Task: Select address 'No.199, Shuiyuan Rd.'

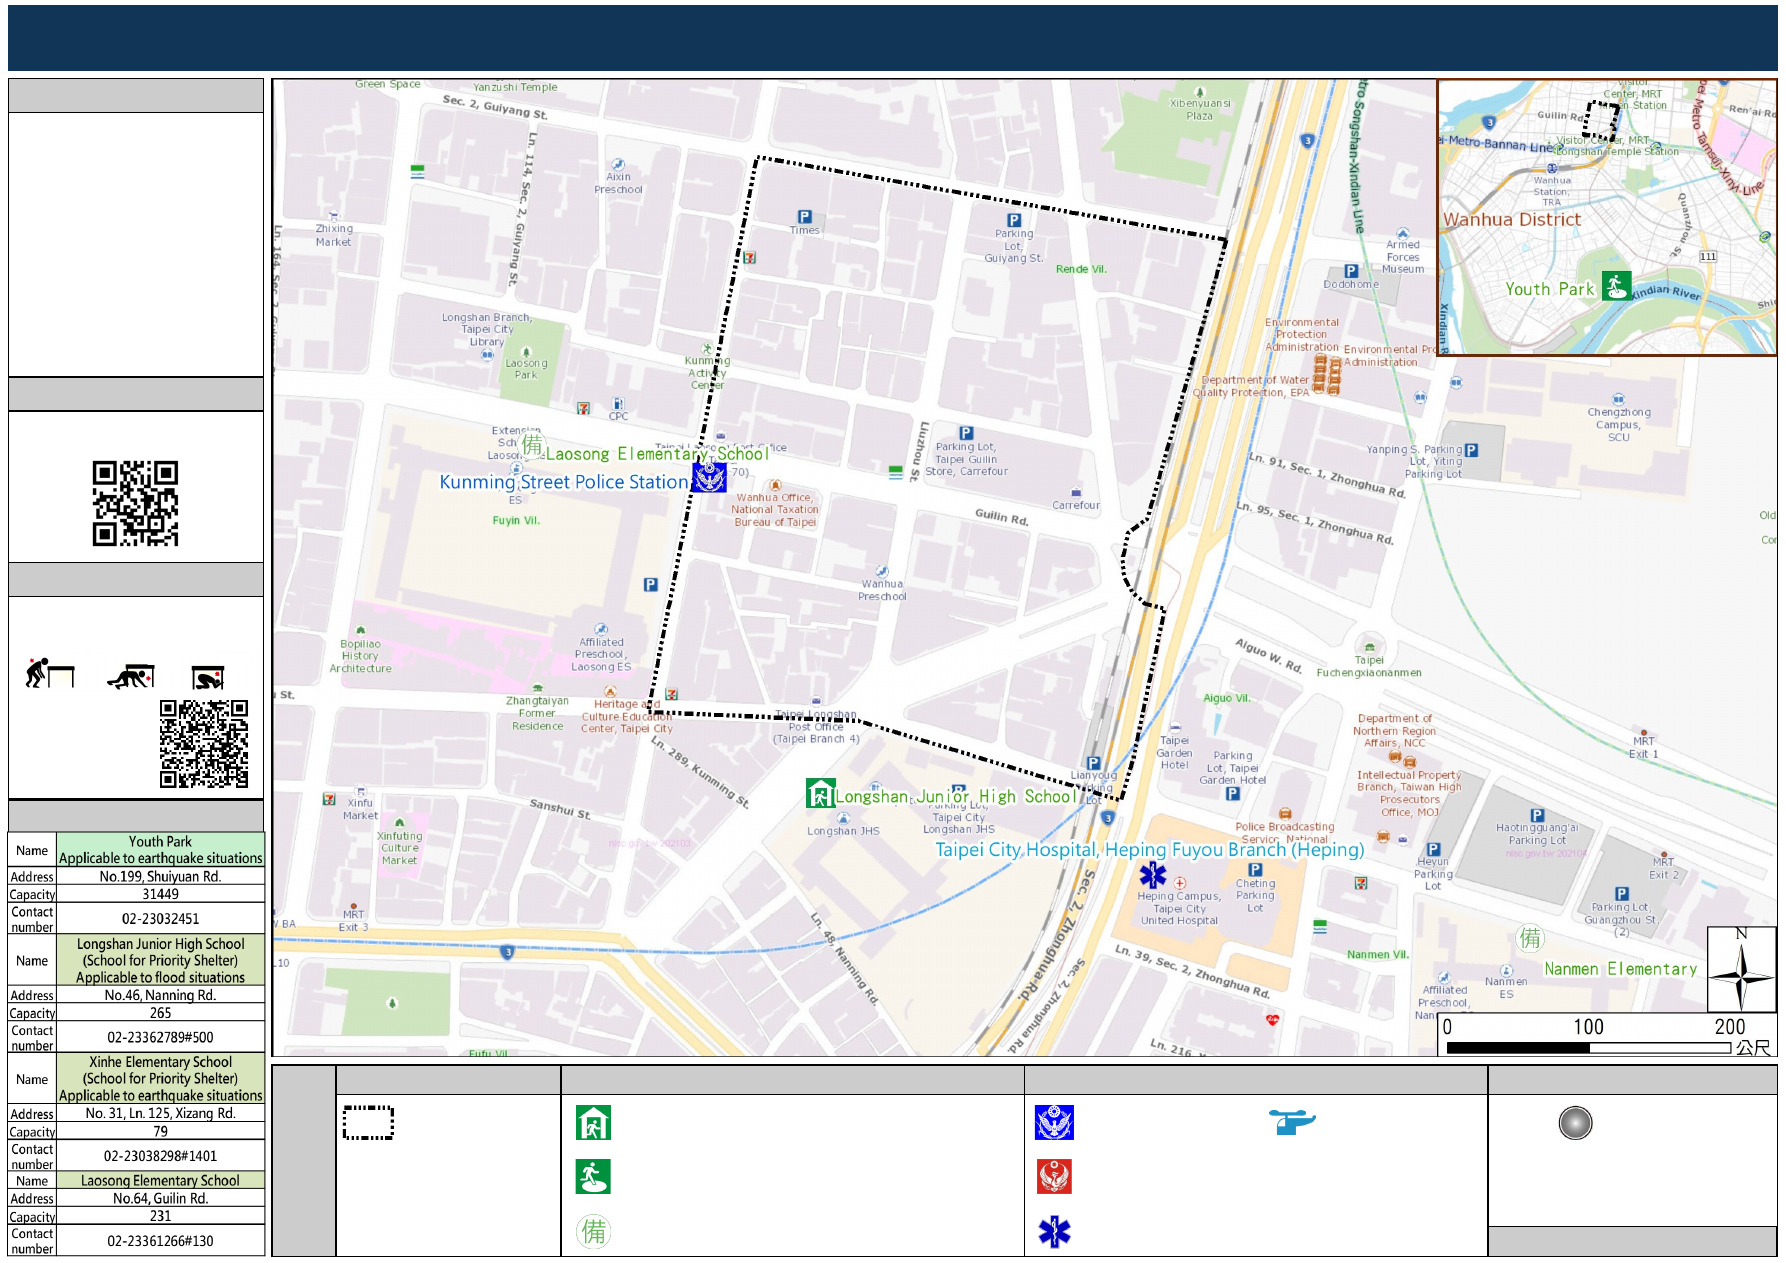Action: click(x=160, y=876)
